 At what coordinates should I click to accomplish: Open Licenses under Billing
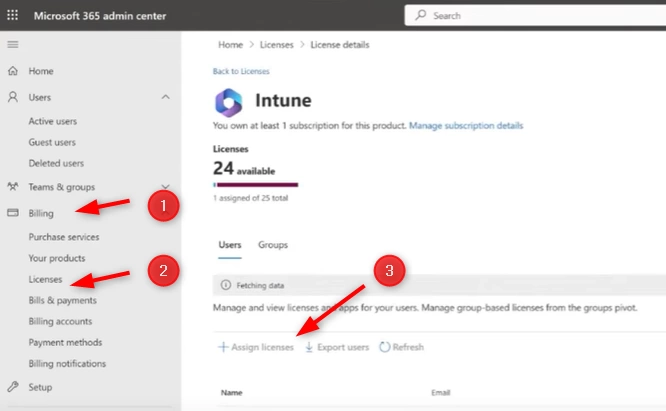[x=45, y=279]
